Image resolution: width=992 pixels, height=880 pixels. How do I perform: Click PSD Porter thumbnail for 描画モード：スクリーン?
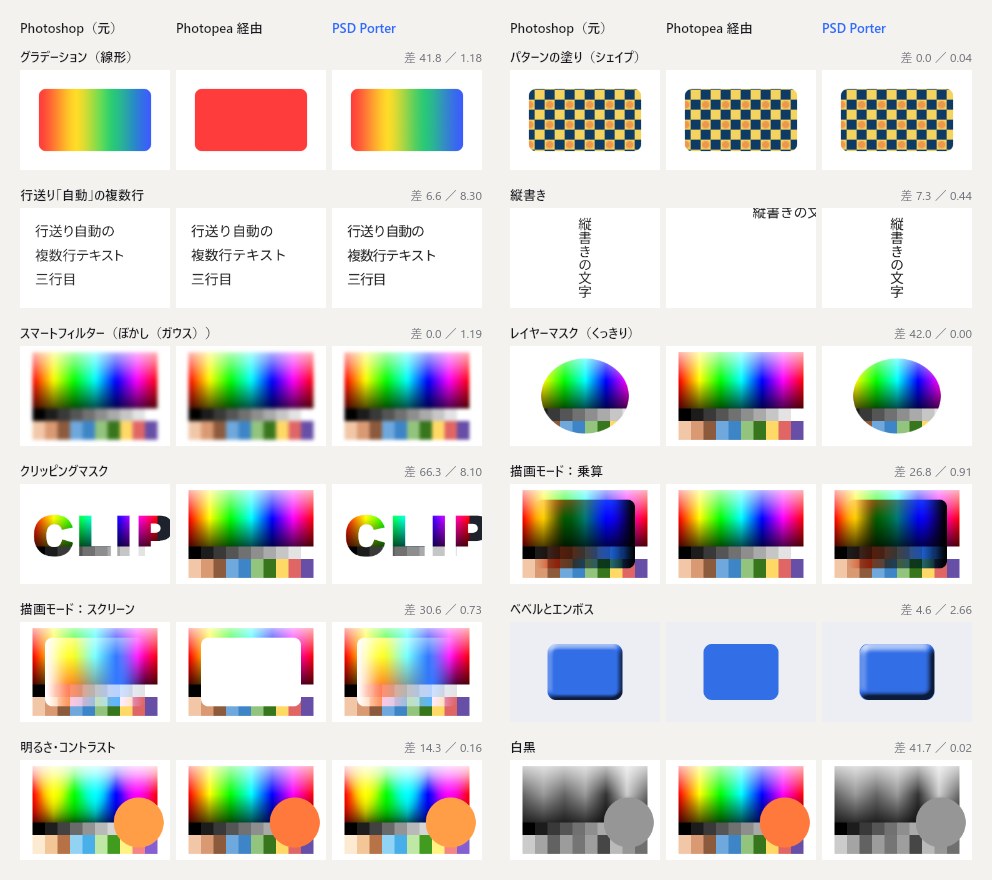click(407, 672)
